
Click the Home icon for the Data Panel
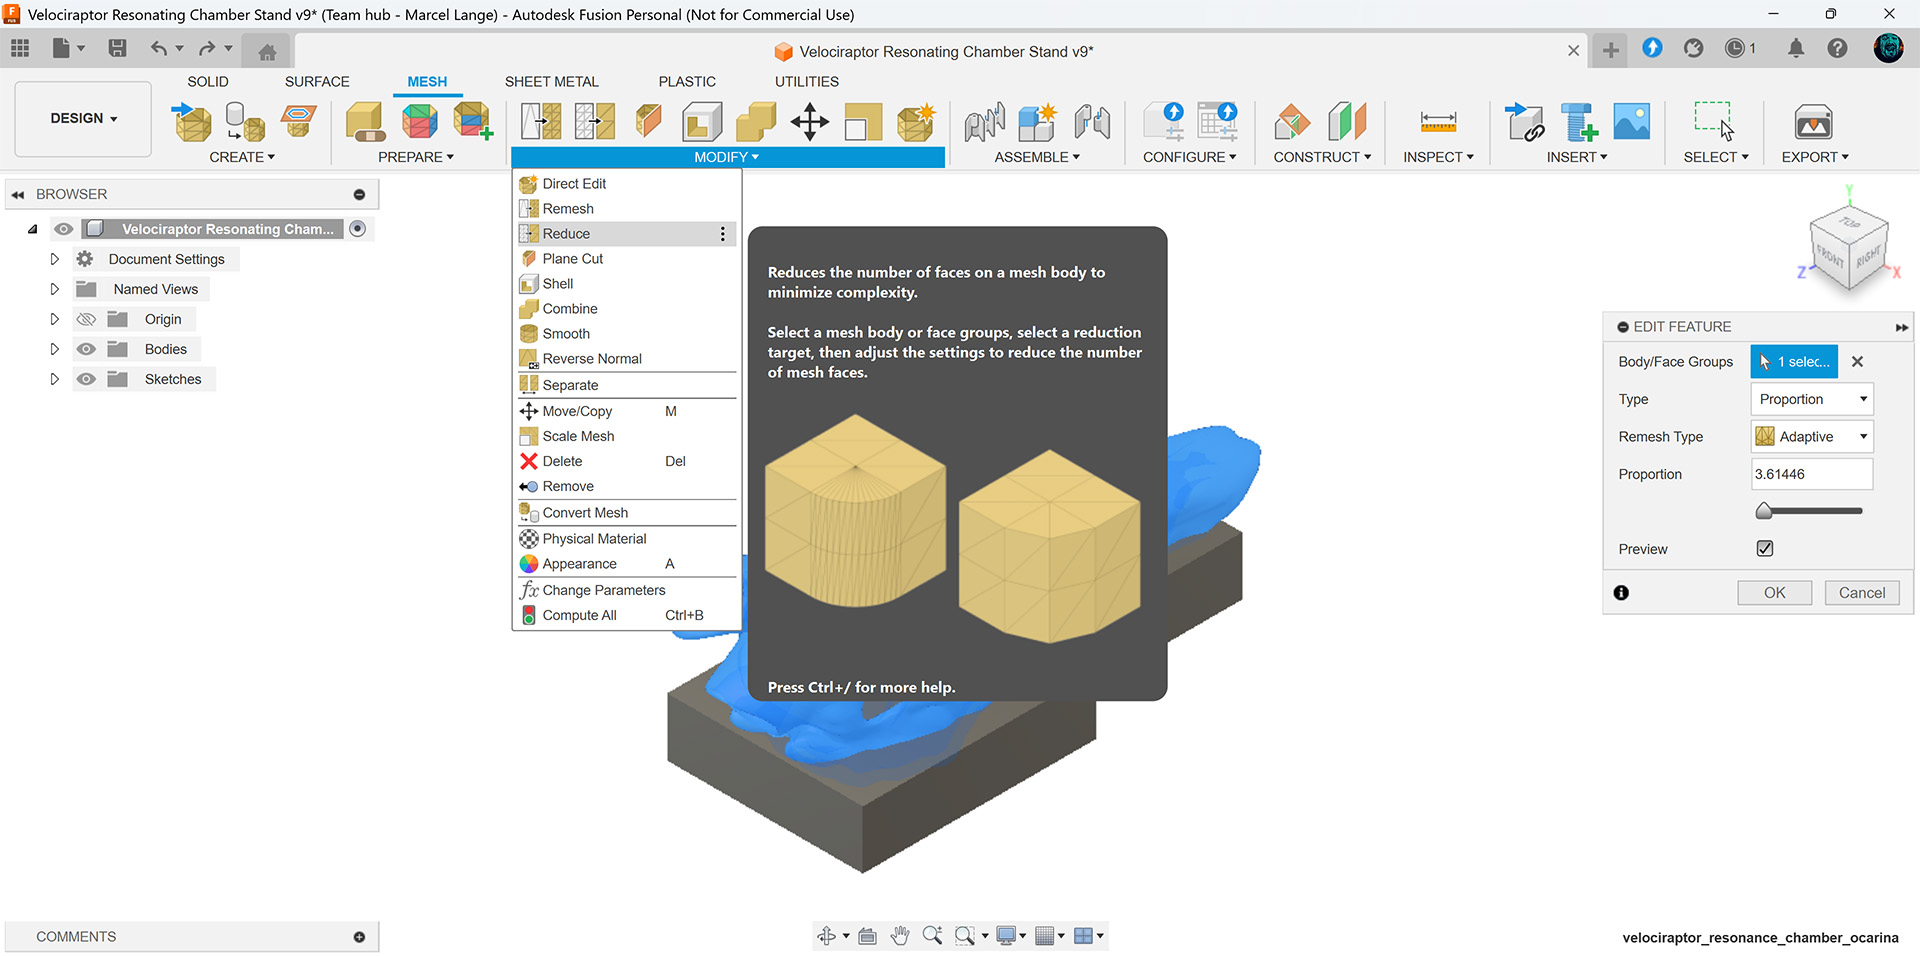(267, 52)
